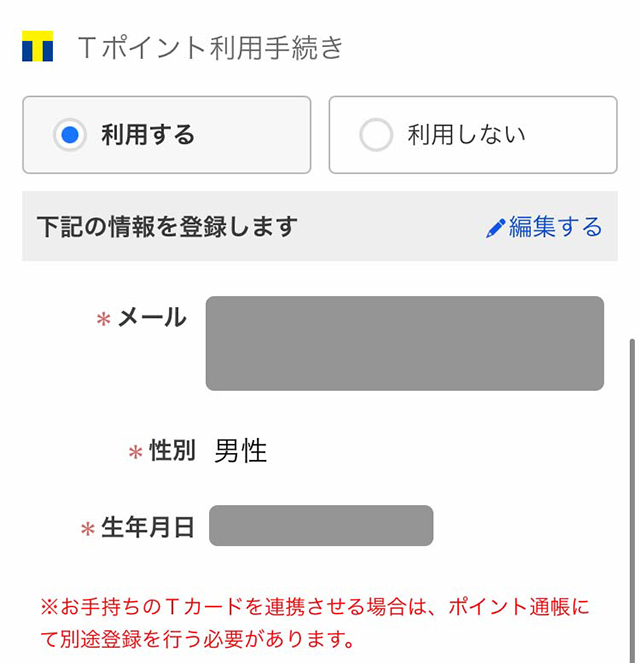Click the Tポイント利用手続き heading
This screenshot has height=663, width=640.
click(x=210, y=47)
